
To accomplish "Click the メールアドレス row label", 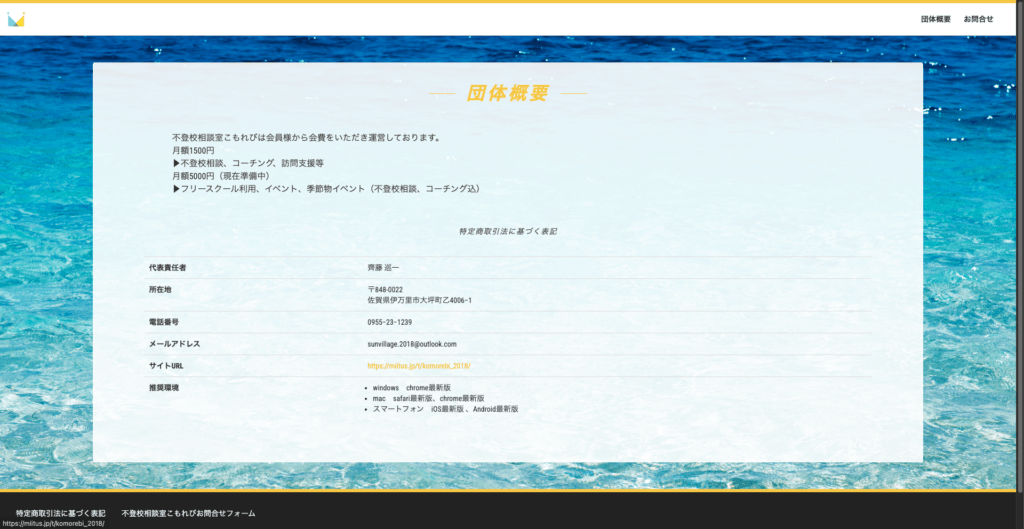I will point(174,344).
